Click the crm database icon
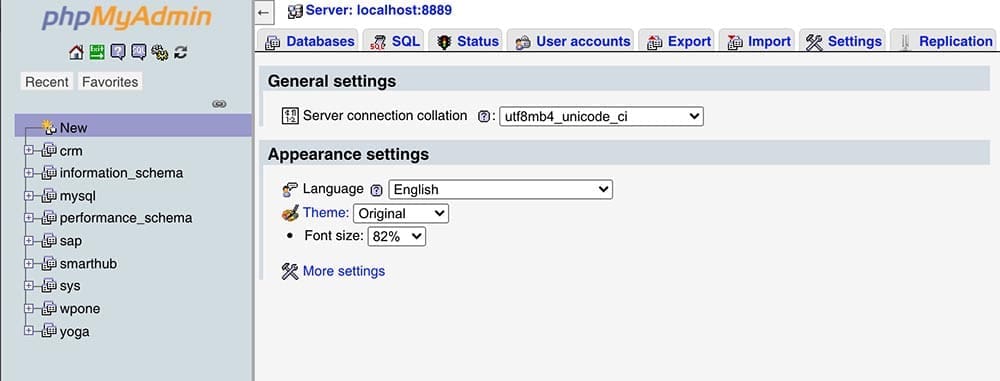 tap(49, 151)
